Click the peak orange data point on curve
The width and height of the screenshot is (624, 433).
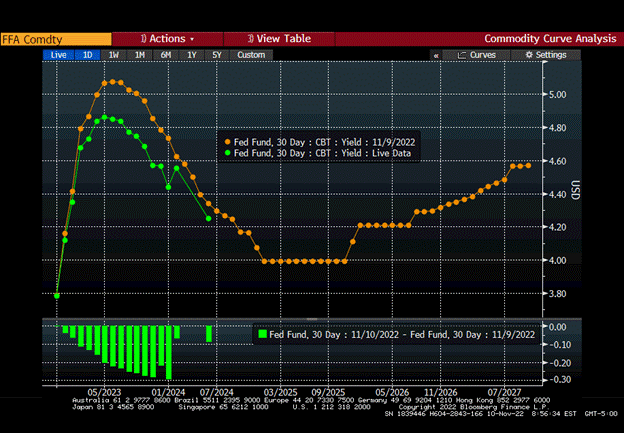pos(113,82)
